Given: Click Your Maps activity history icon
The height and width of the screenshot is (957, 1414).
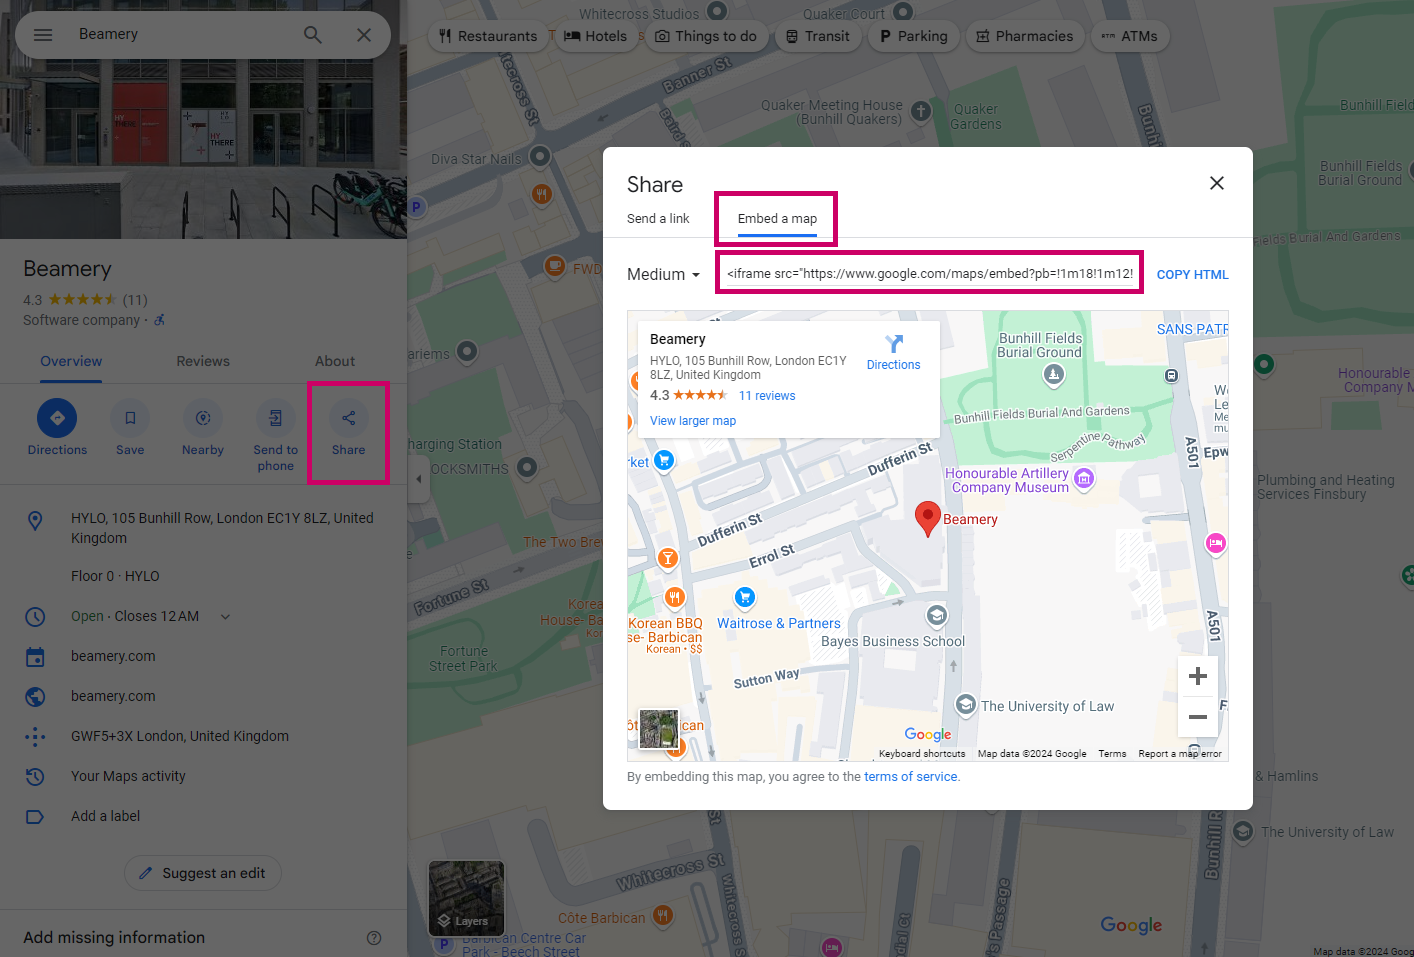Looking at the screenshot, I should point(35,777).
